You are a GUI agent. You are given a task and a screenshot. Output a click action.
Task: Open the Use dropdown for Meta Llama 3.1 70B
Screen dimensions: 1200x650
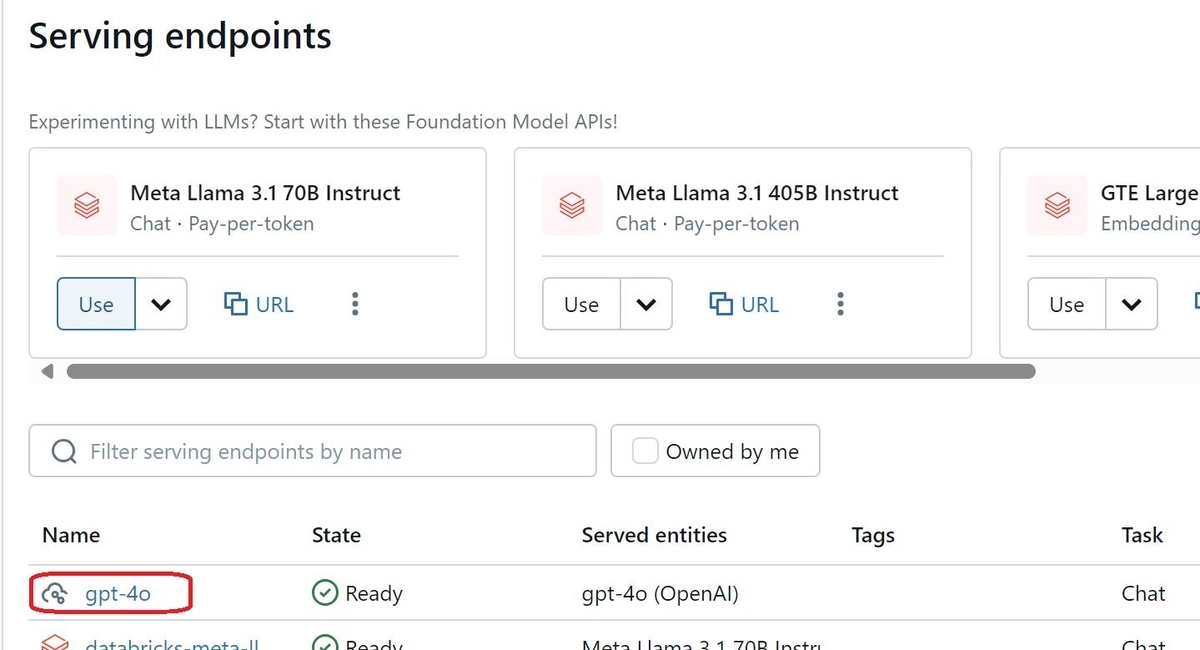161,304
